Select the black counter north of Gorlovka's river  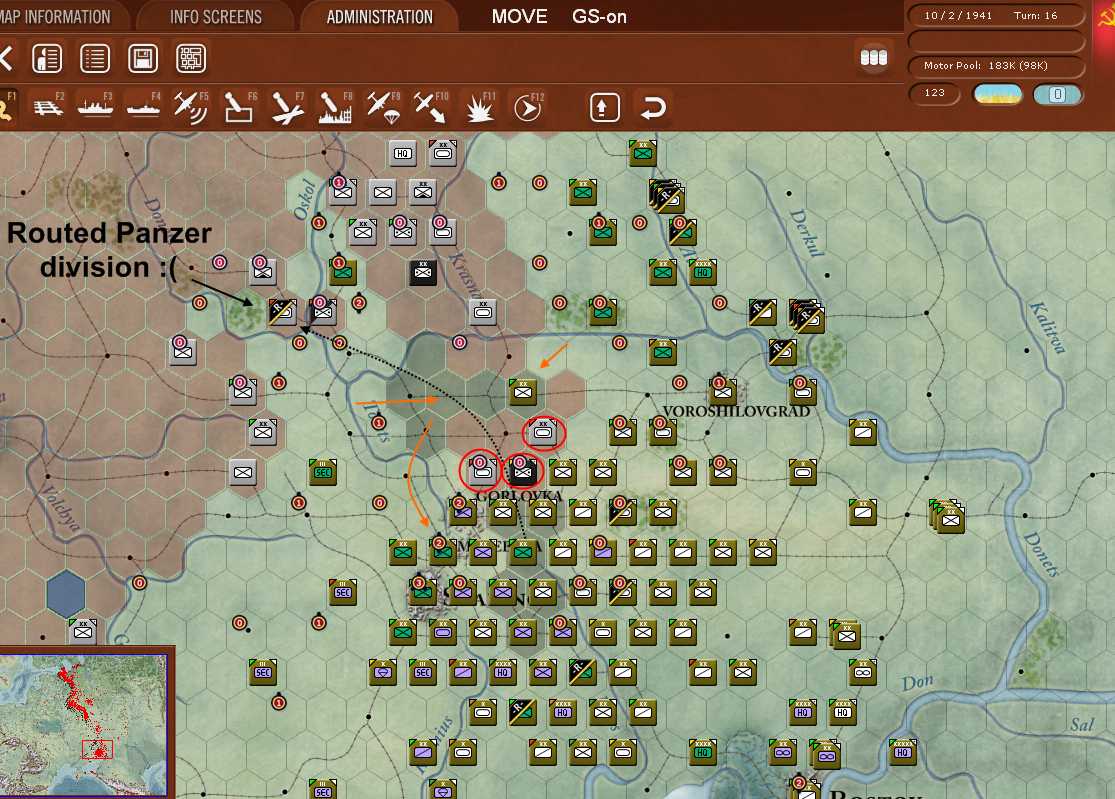(423, 272)
